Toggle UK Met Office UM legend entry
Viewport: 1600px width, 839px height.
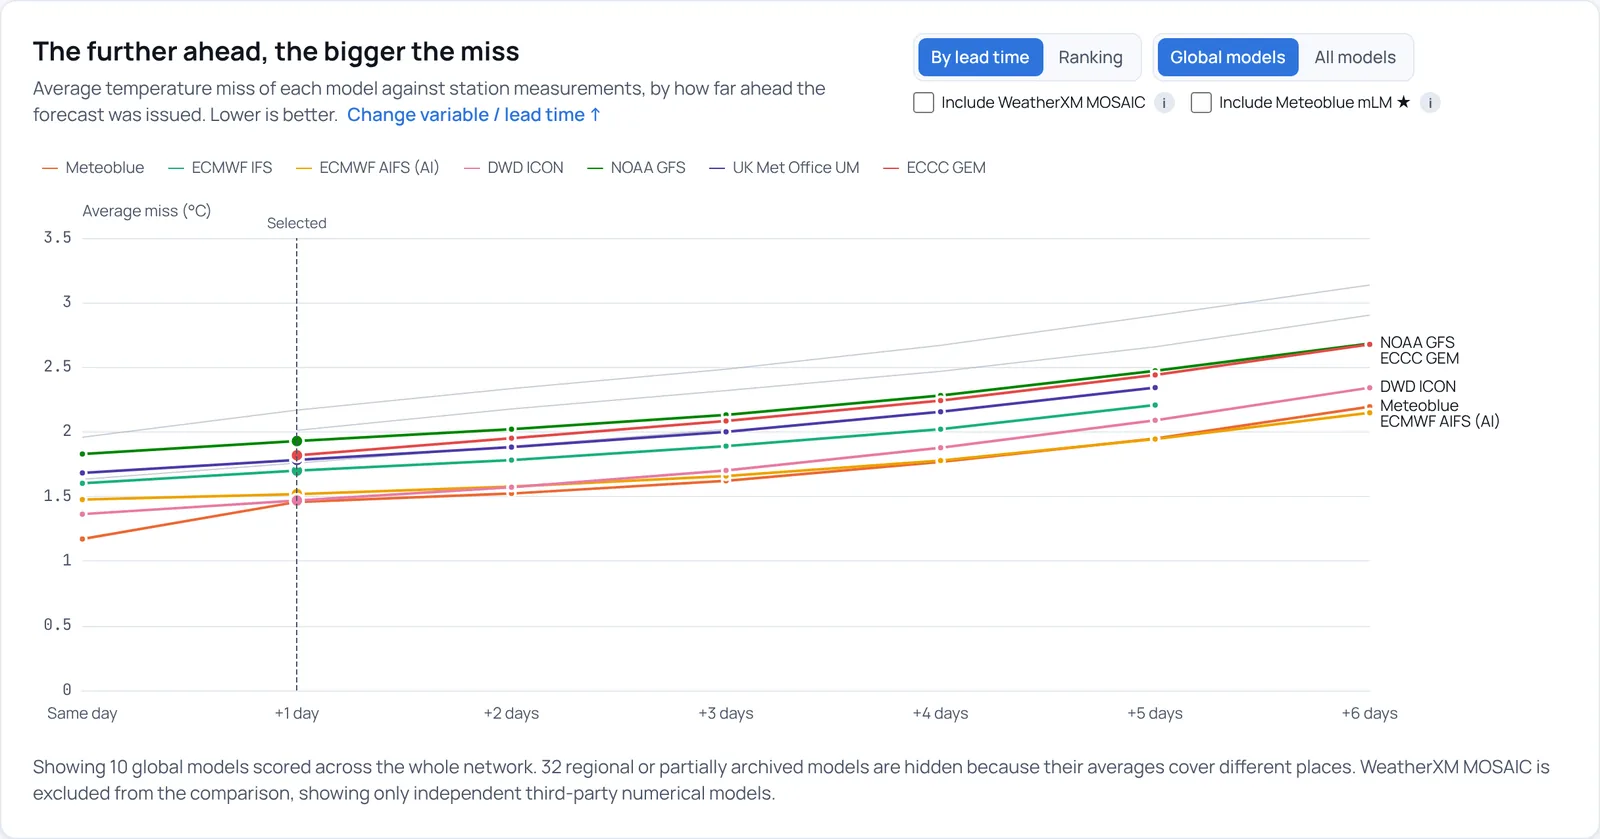pyautogui.click(x=784, y=168)
